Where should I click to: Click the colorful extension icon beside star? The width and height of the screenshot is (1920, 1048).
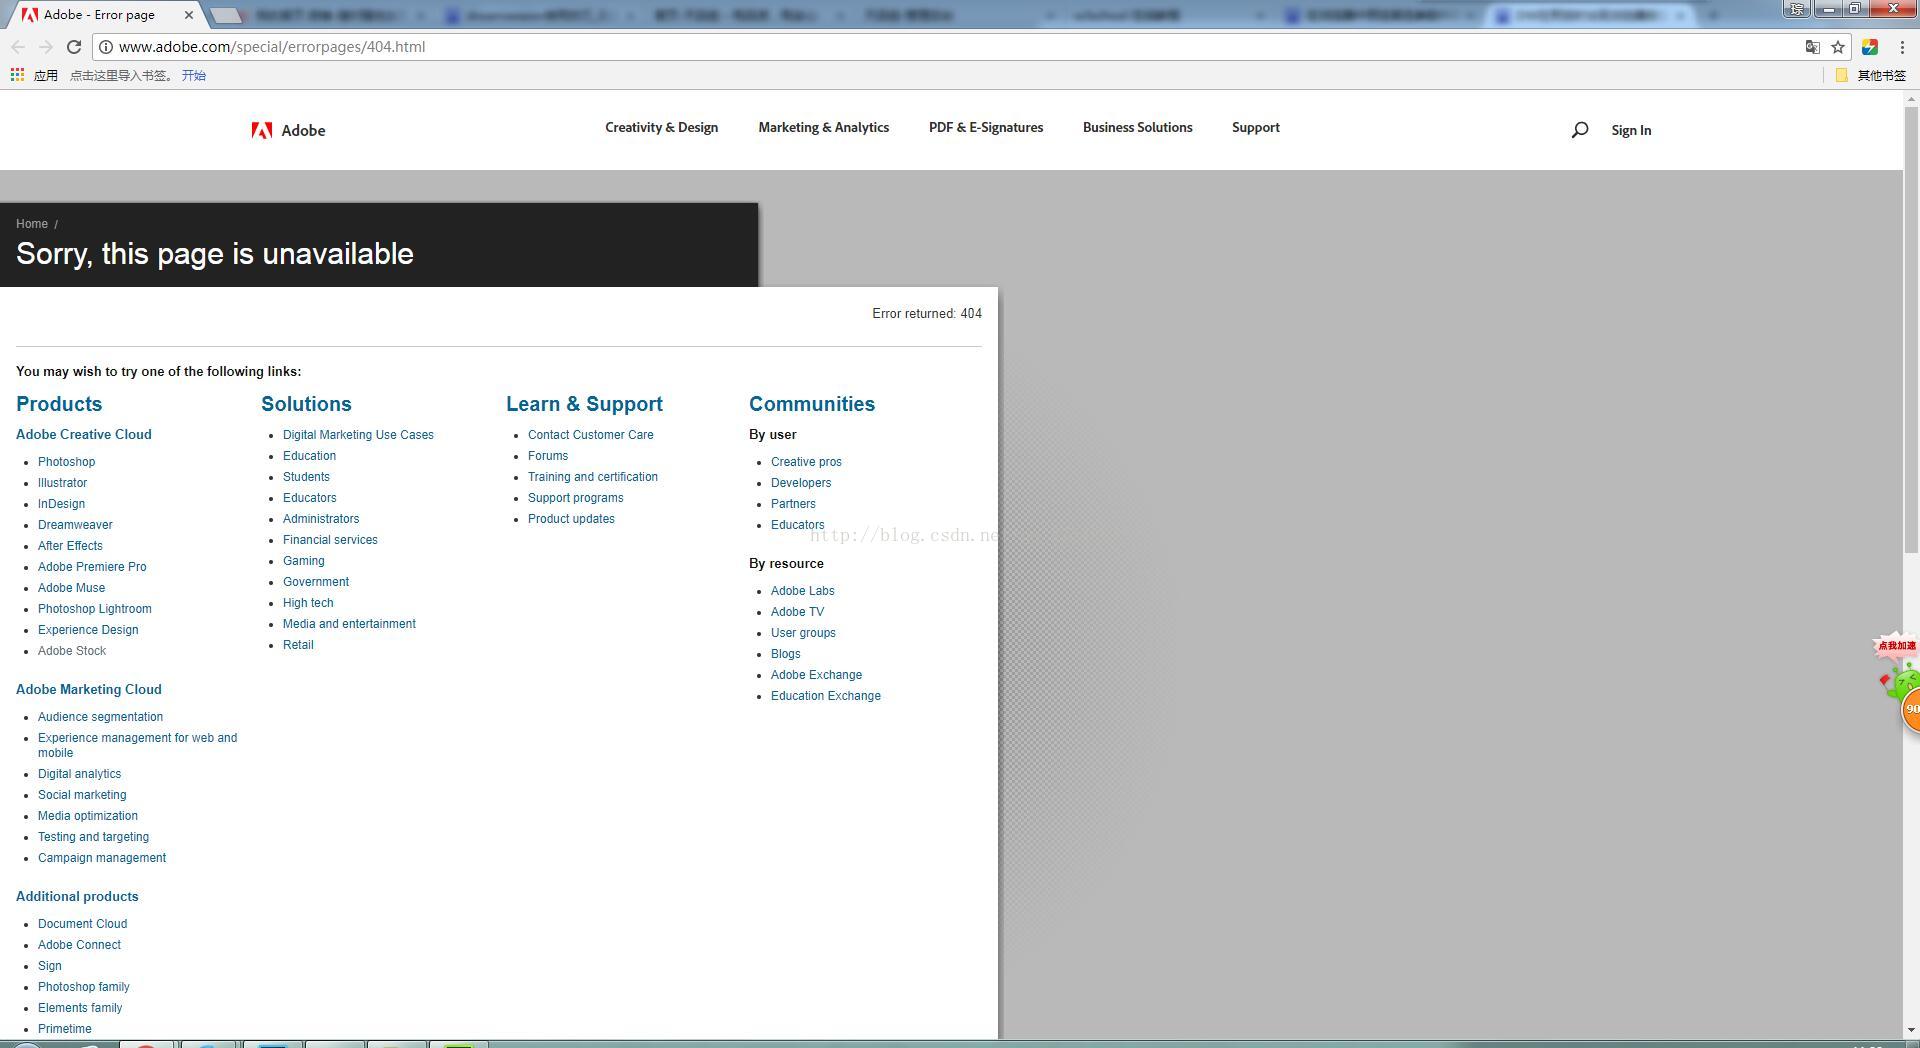pyautogui.click(x=1870, y=47)
